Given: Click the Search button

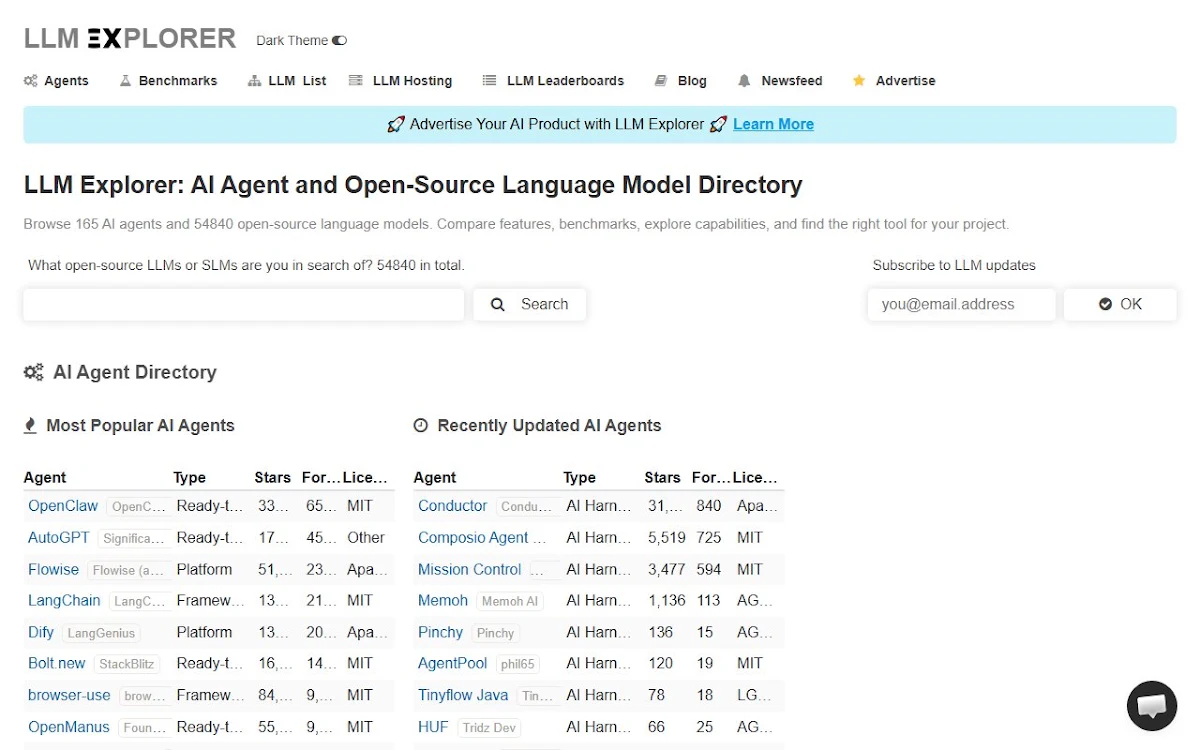Looking at the screenshot, I should coord(530,304).
